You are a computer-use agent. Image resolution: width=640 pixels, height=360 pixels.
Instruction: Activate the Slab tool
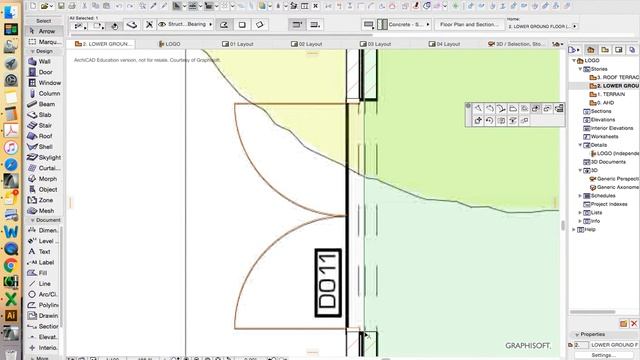point(44,115)
